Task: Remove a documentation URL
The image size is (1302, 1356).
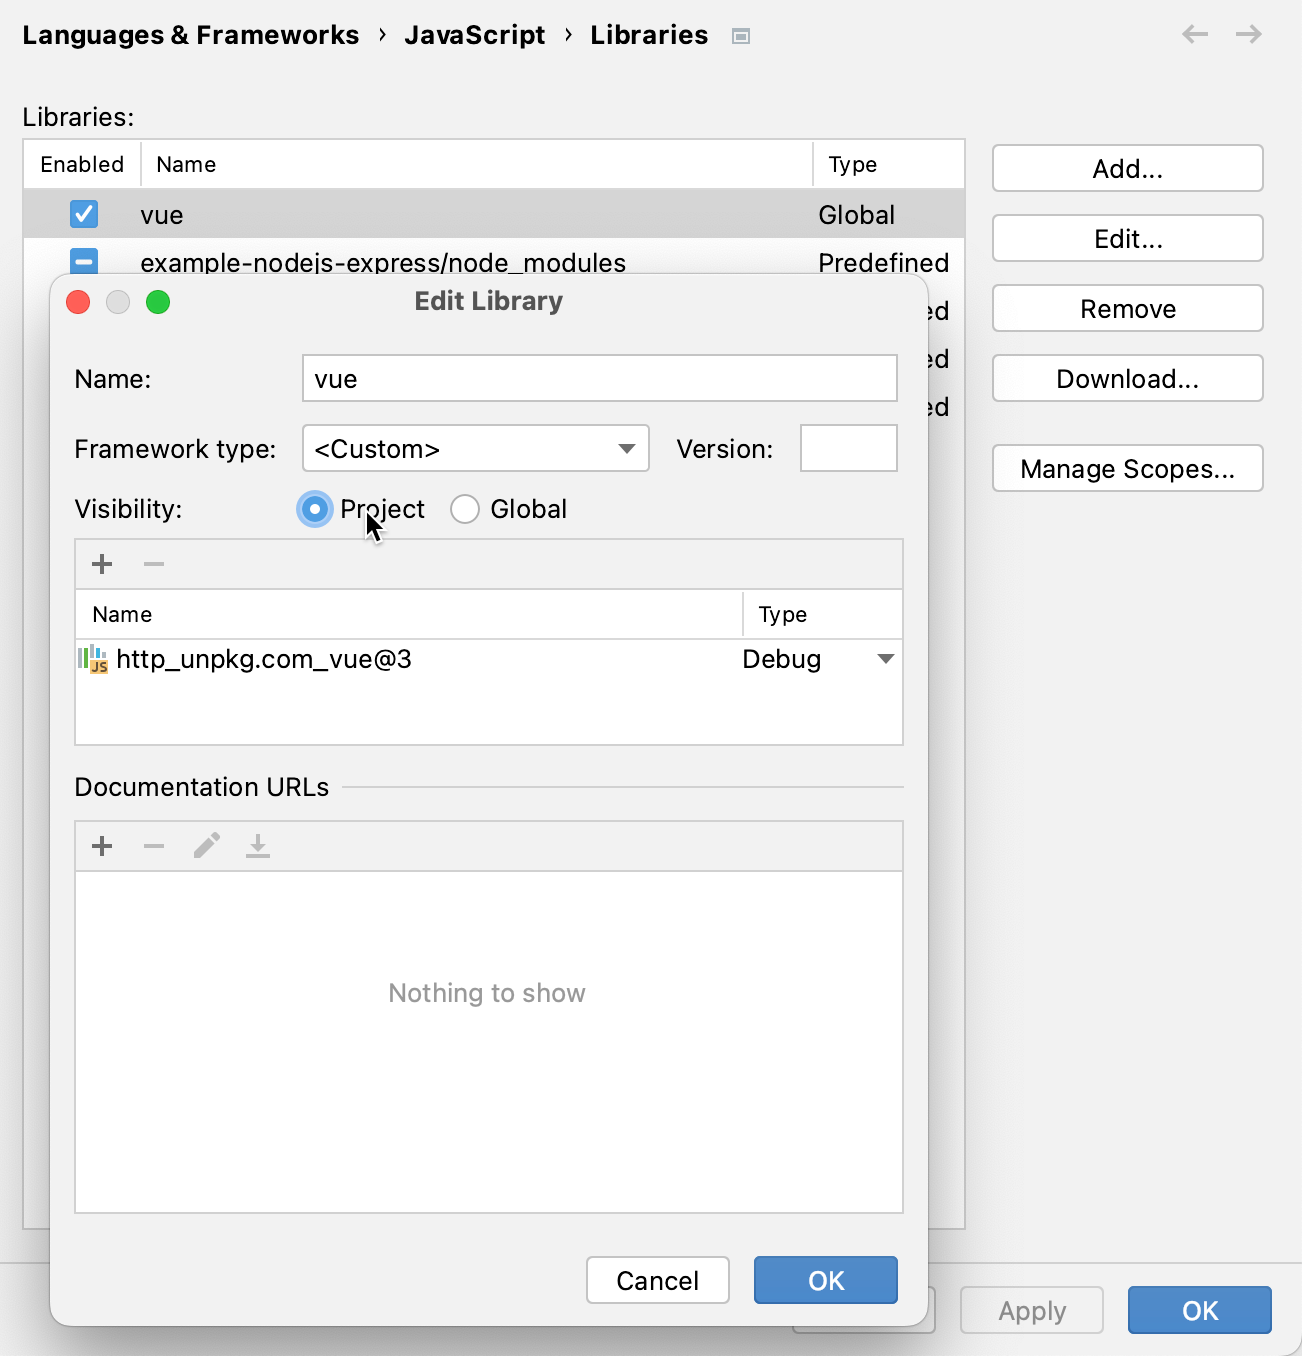Action: pos(153,846)
